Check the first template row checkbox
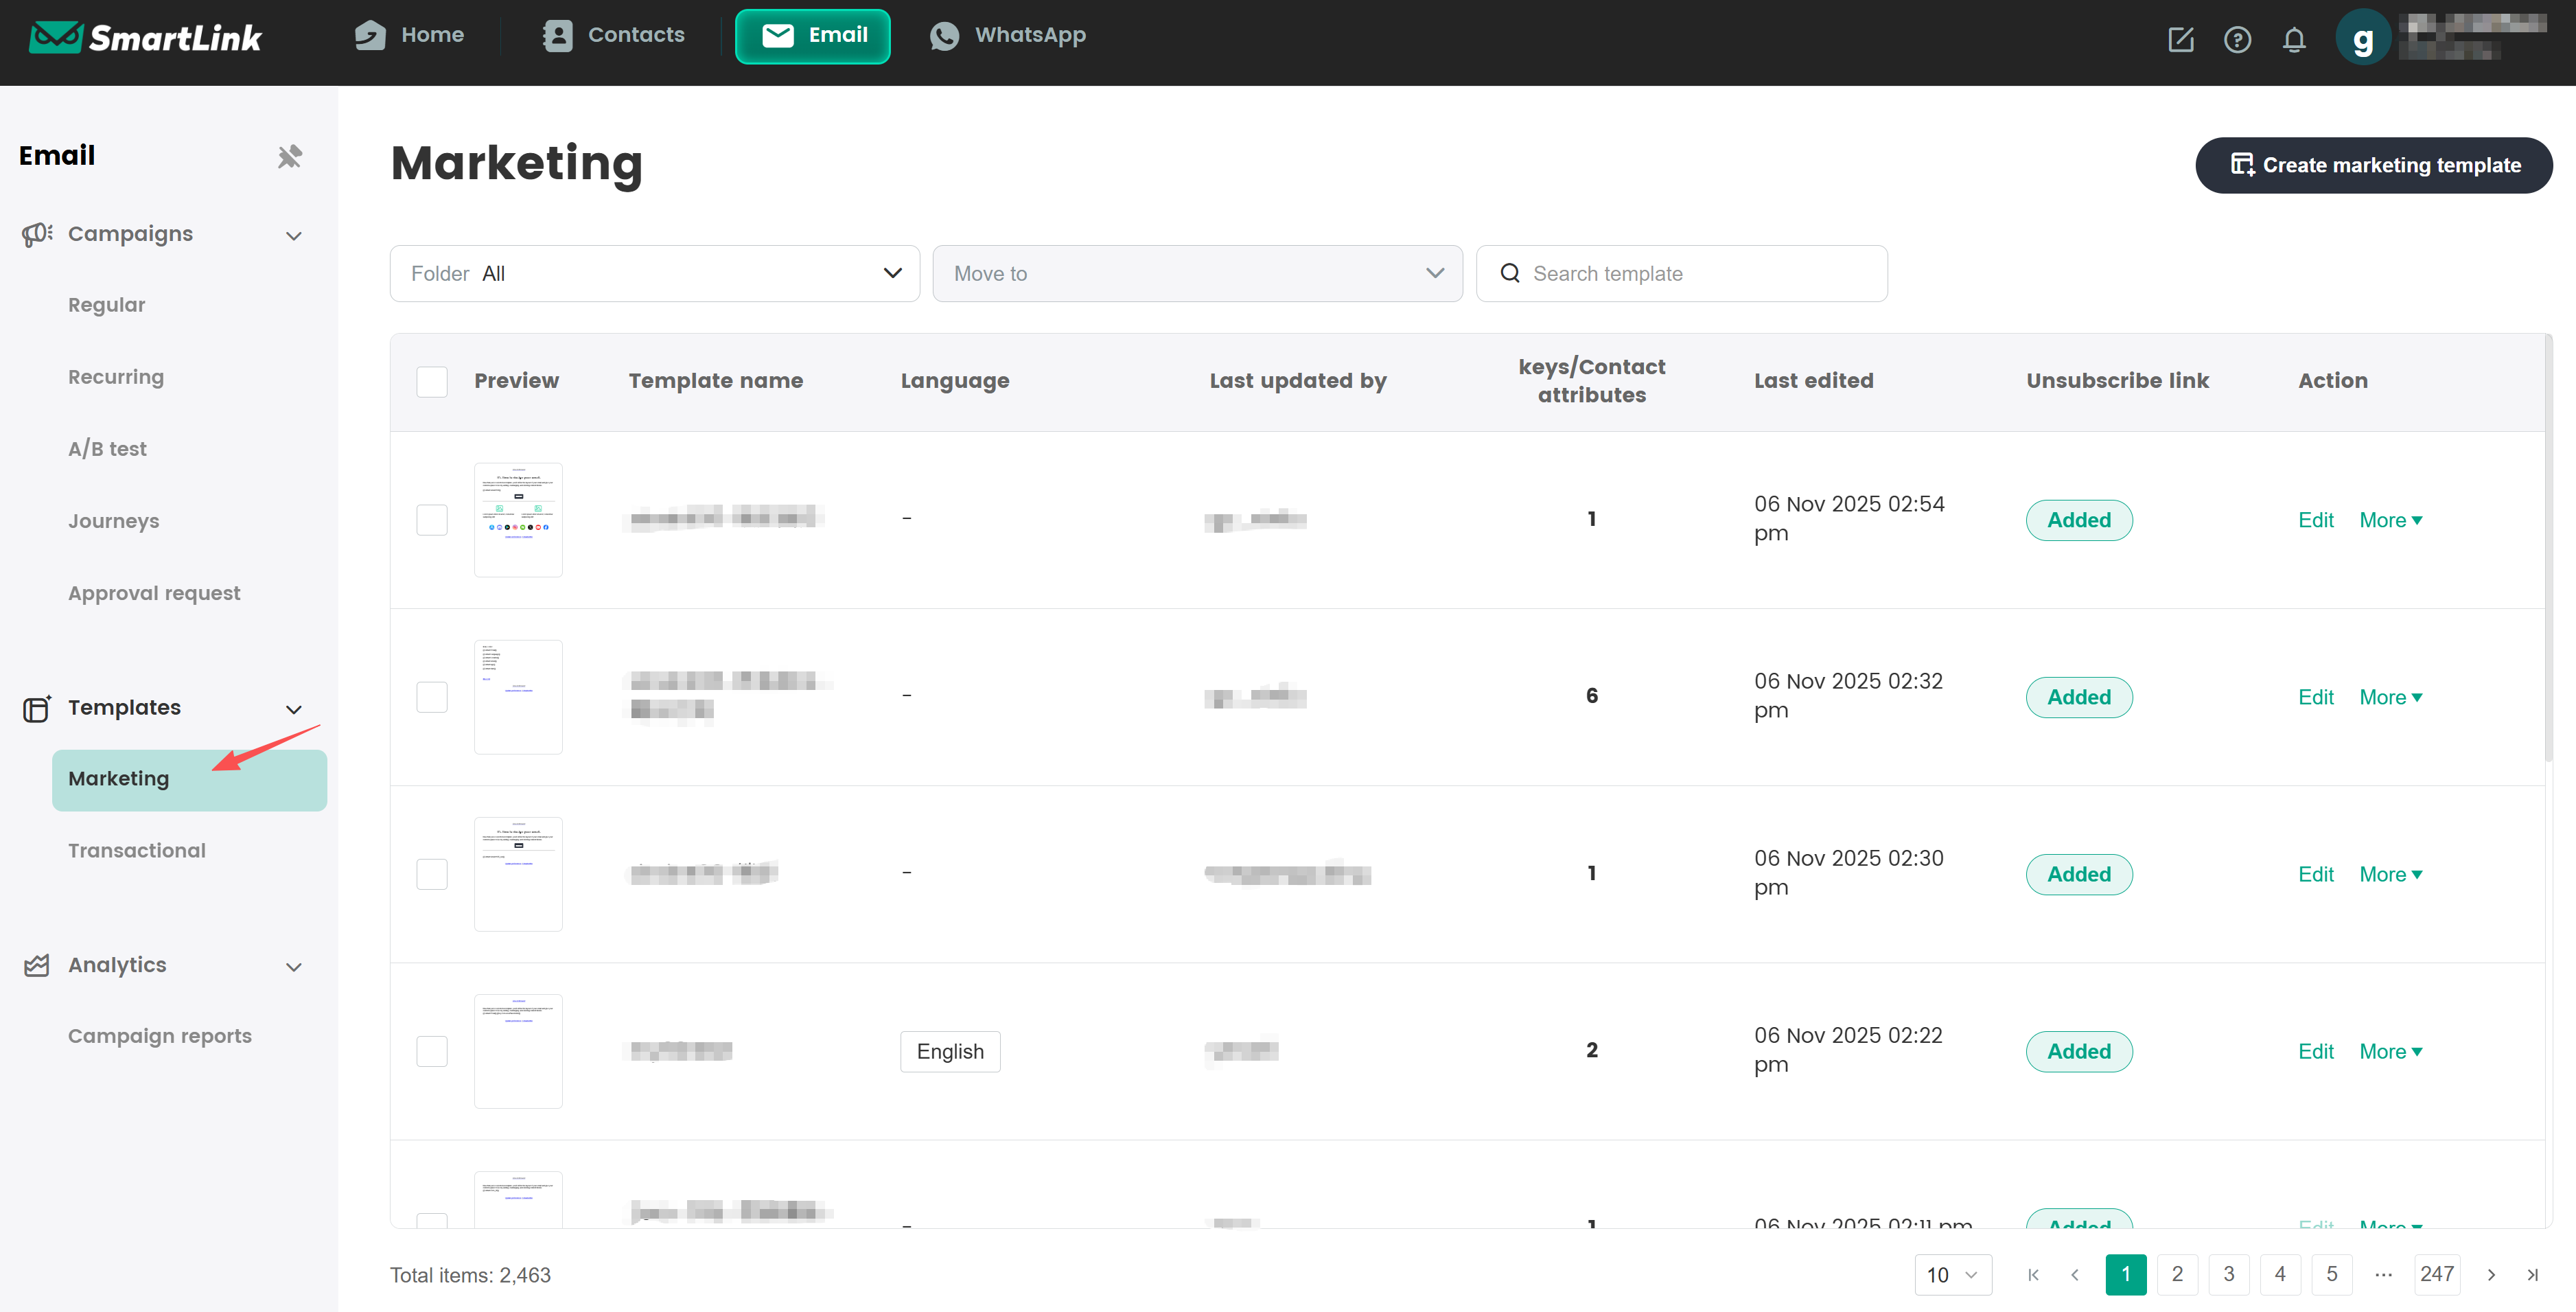The image size is (2576, 1312). [x=432, y=519]
